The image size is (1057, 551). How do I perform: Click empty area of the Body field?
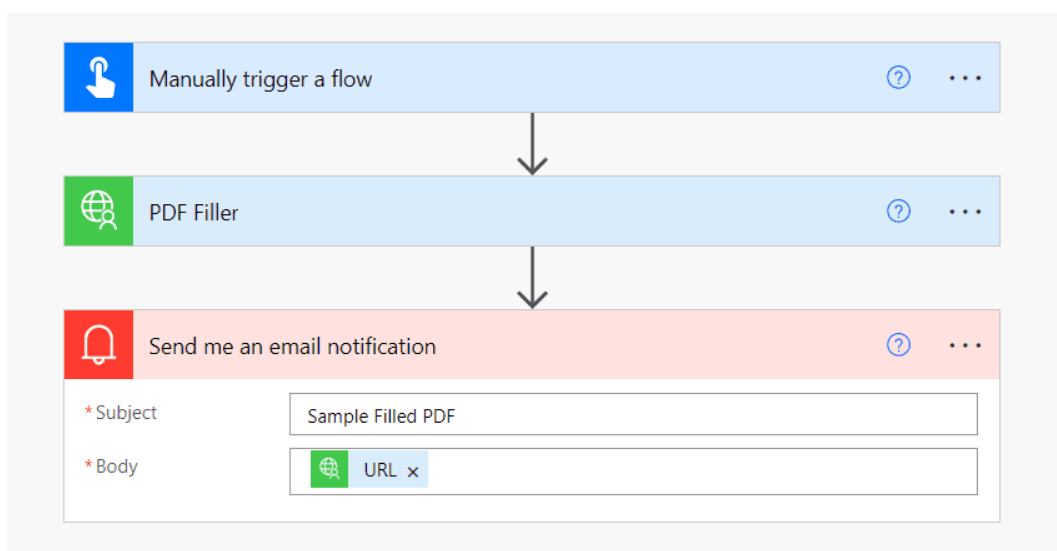[x=701, y=471]
